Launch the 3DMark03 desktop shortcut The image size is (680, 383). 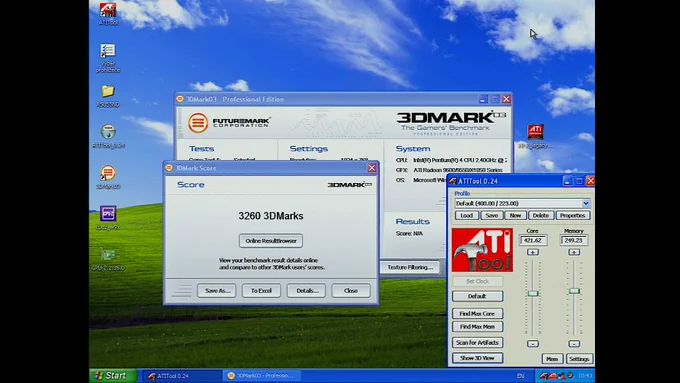pos(108,177)
